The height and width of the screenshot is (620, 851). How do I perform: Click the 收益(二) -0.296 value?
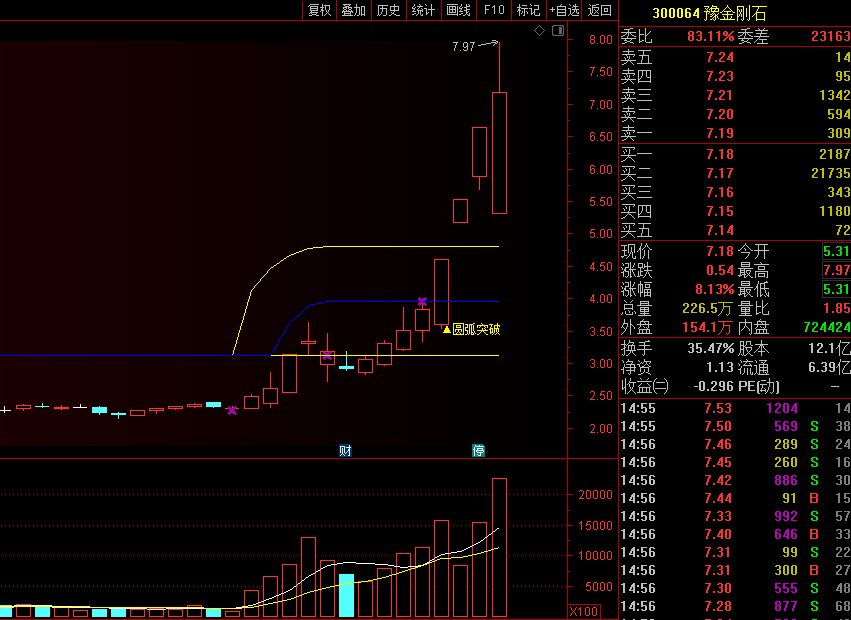(x=714, y=387)
